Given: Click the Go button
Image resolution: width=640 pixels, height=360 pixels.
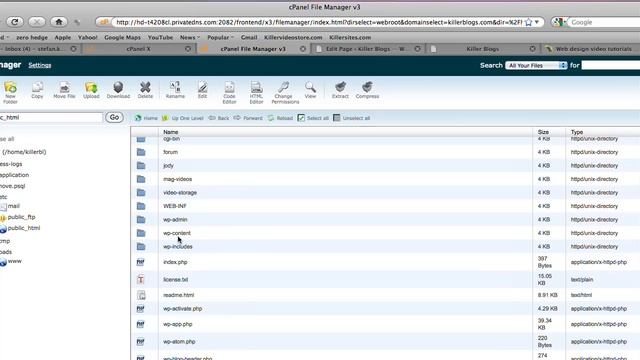Looking at the screenshot, I should pyautogui.click(x=114, y=118).
